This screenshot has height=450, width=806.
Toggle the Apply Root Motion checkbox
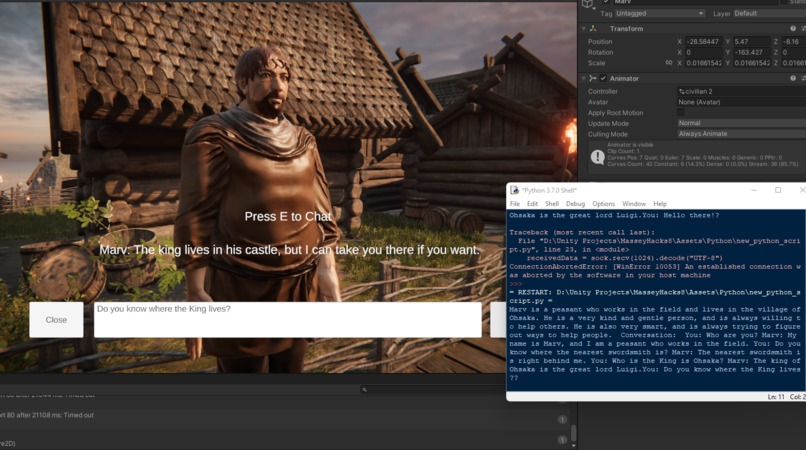pyautogui.click(x=681, y=113)
